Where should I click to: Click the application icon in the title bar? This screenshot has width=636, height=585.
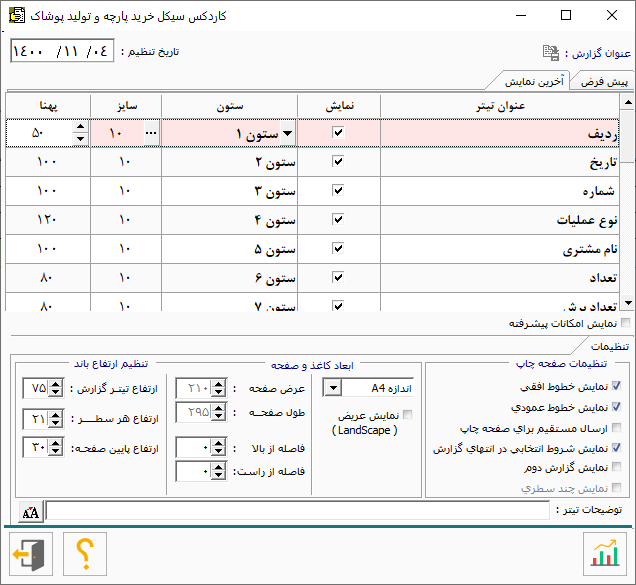tap(17, 15)
